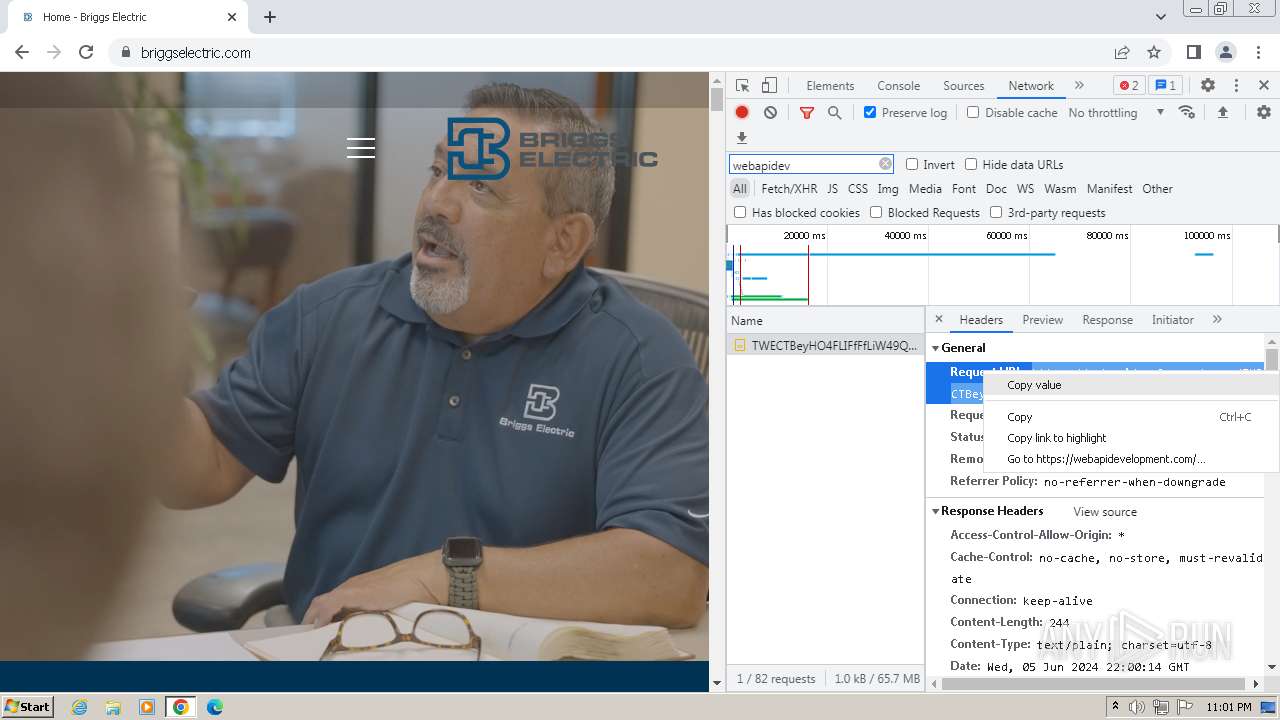Switch to the Console tab
The image size is (1280, 720).
pos(898,86)
